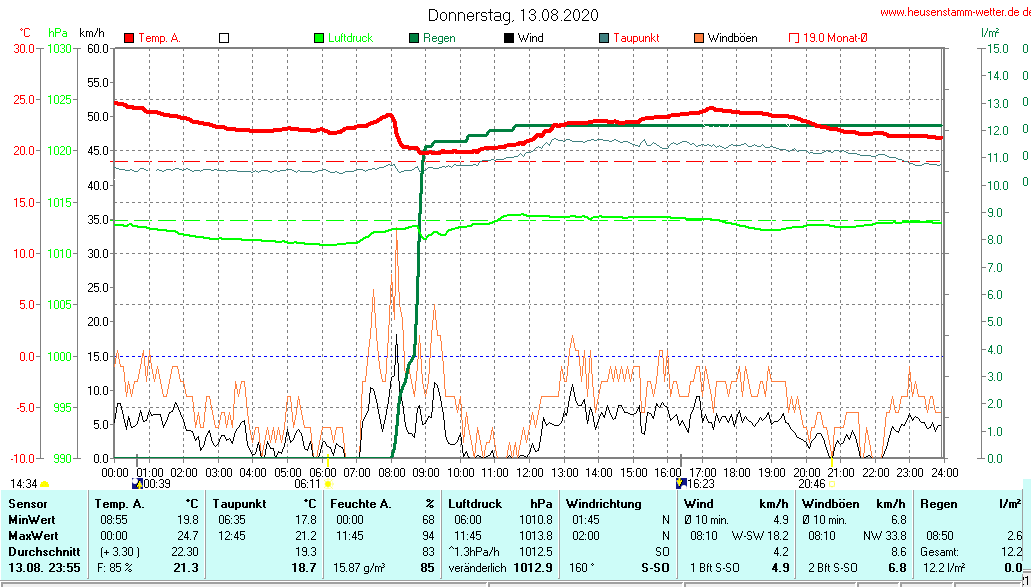Click the sunrise marker at 06:11

click(327, 484)
